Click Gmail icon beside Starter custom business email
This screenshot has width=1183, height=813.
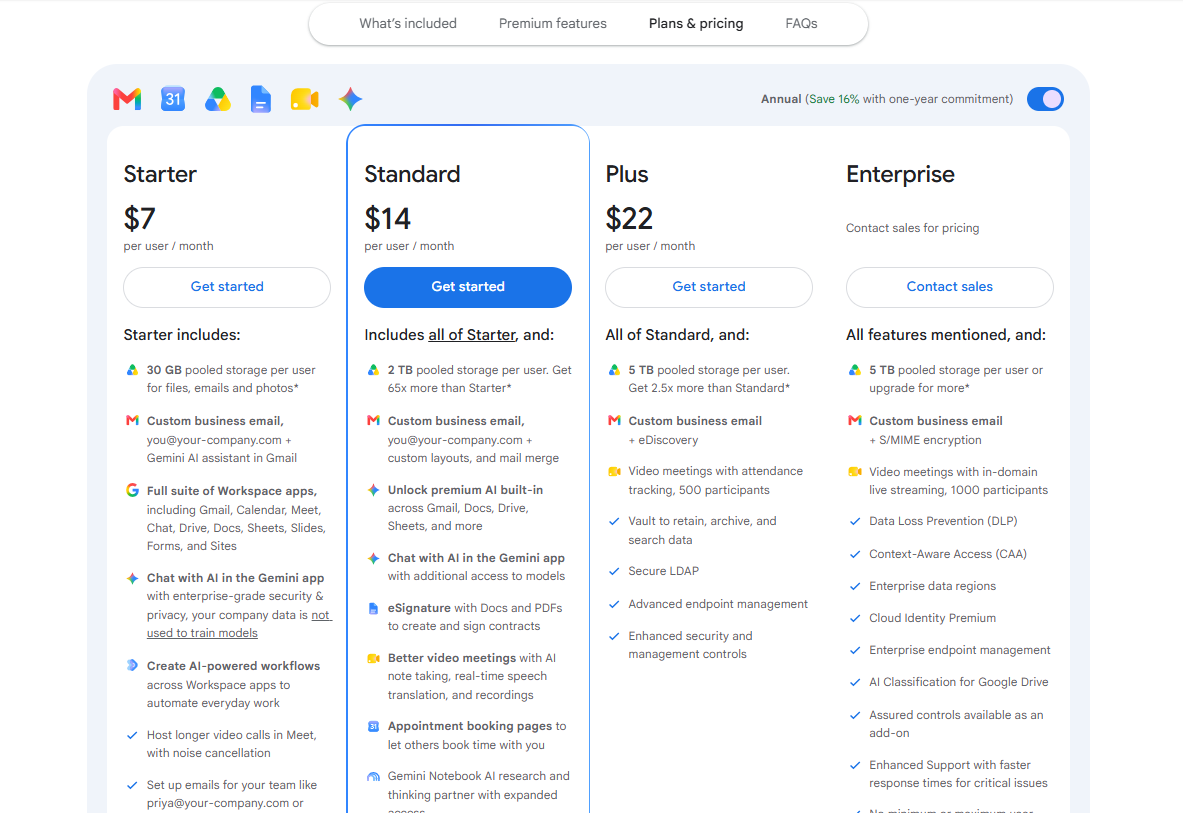pyautogui.click(x=132, y=421)
